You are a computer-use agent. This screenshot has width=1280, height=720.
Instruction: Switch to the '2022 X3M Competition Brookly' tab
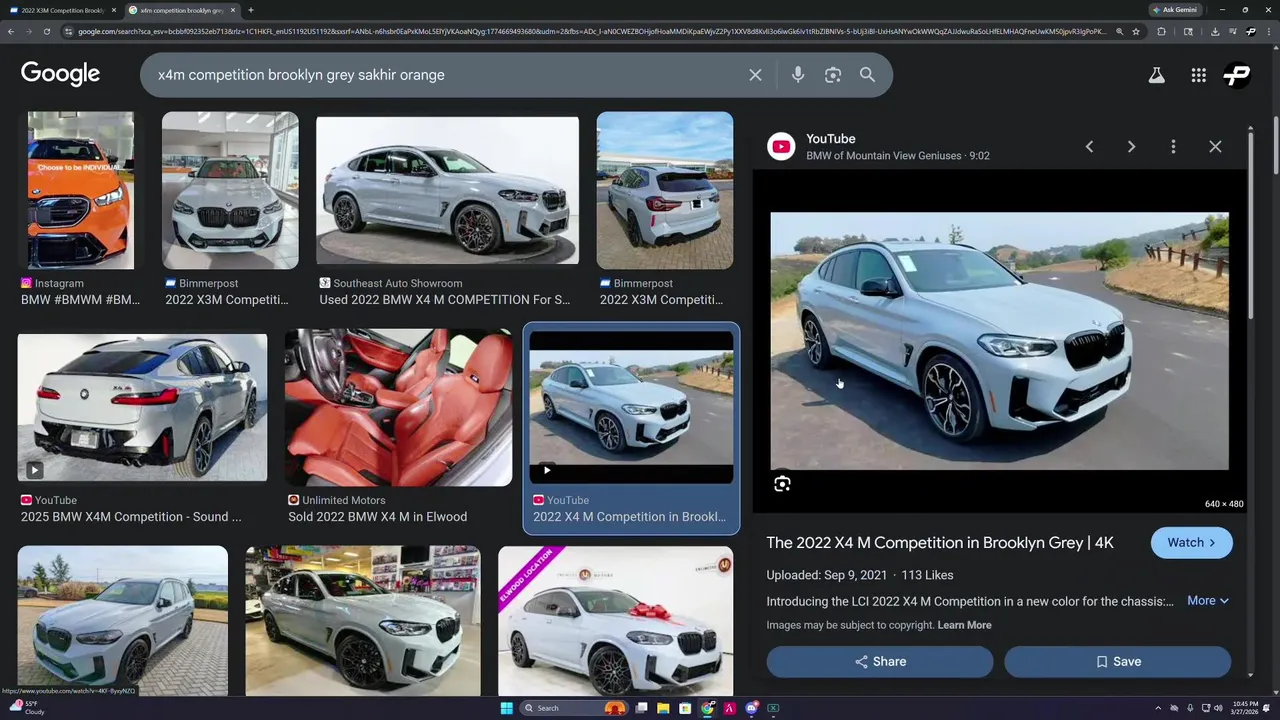(x=63, y=10)
